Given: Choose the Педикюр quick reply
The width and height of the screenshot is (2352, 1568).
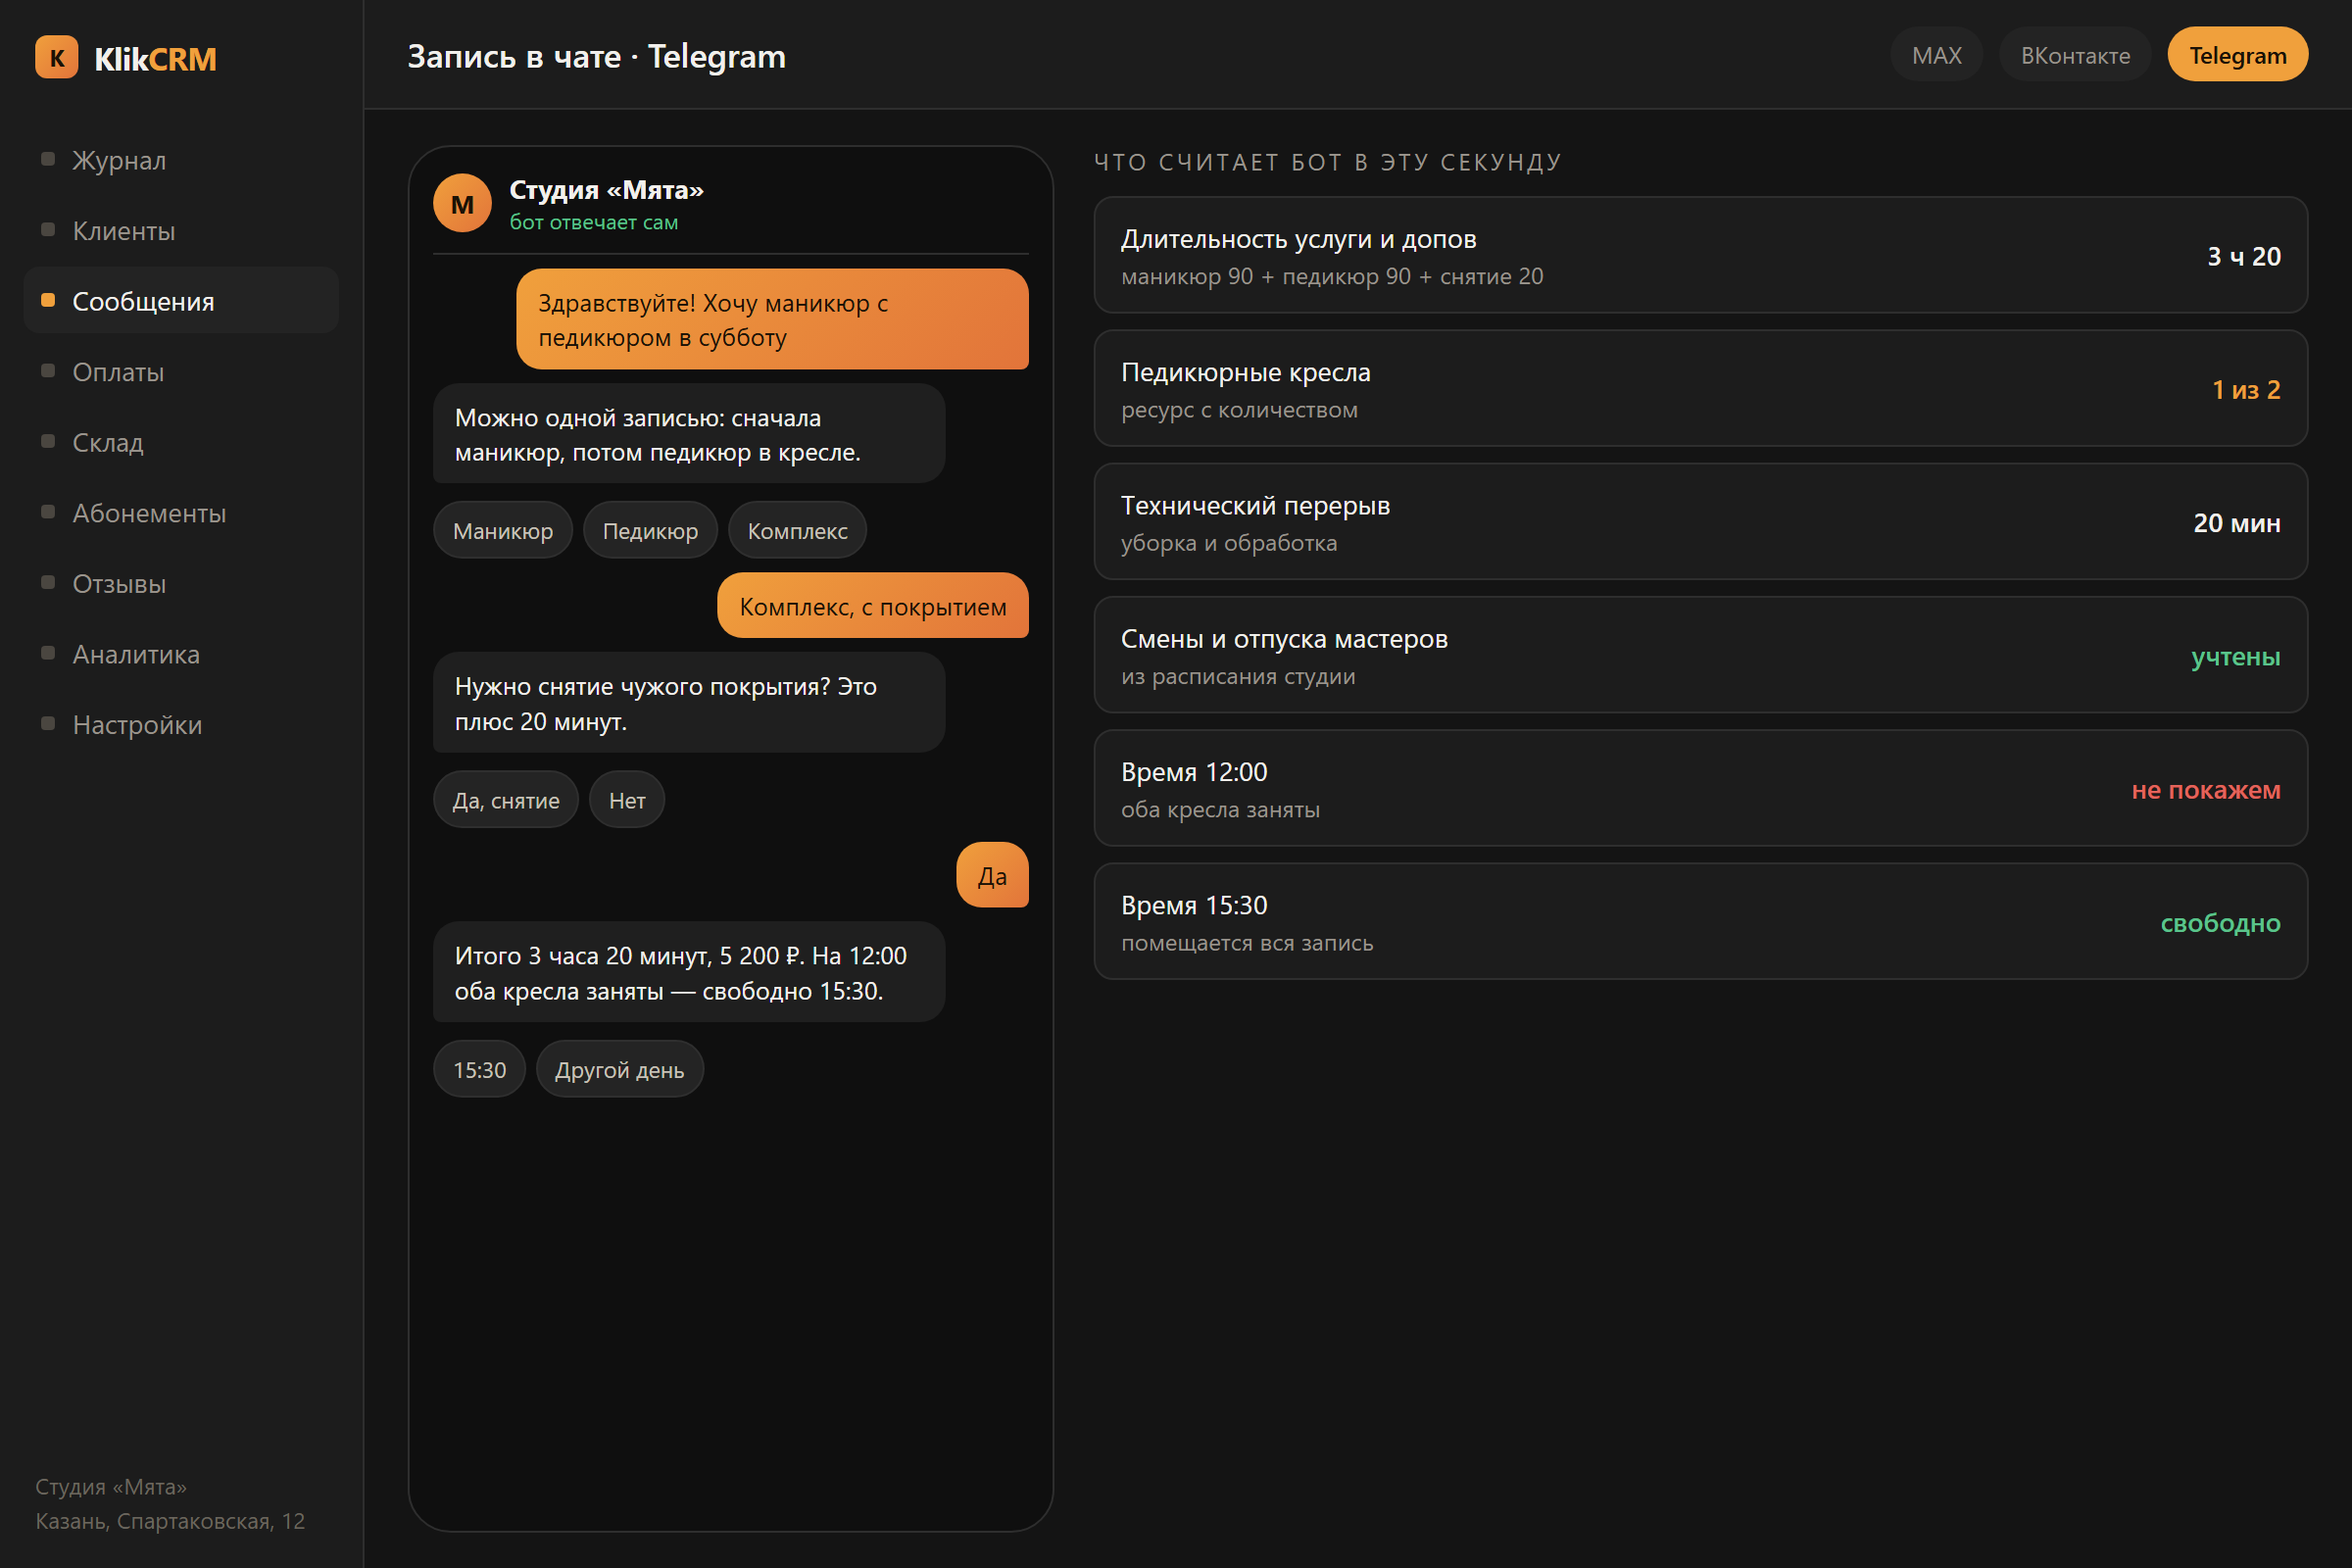Looking at the screenshot, I should pos(650,531).
